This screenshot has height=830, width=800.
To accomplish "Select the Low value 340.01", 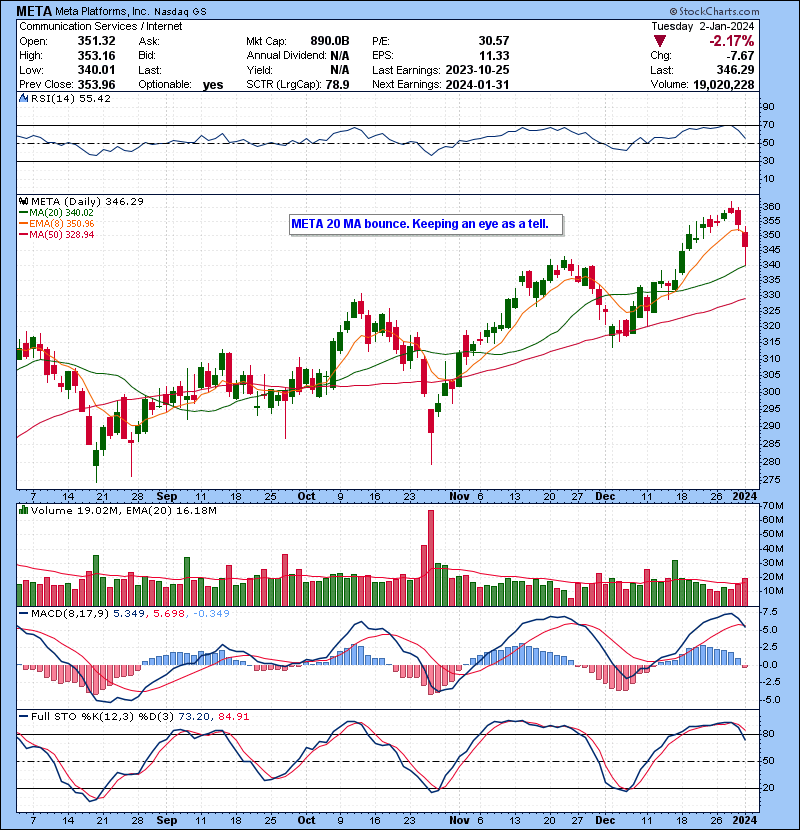I will pos(96,70).
